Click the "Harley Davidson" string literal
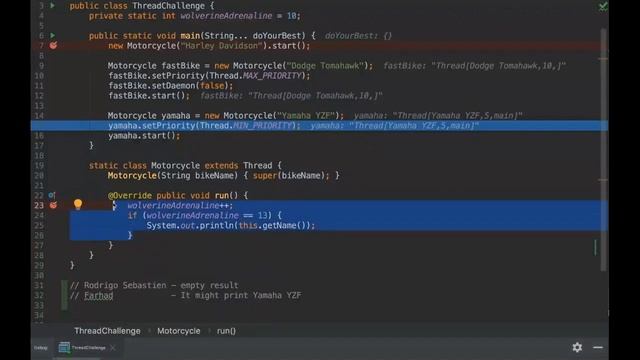This screenshot has height=360, width=640. pos(221,46)
